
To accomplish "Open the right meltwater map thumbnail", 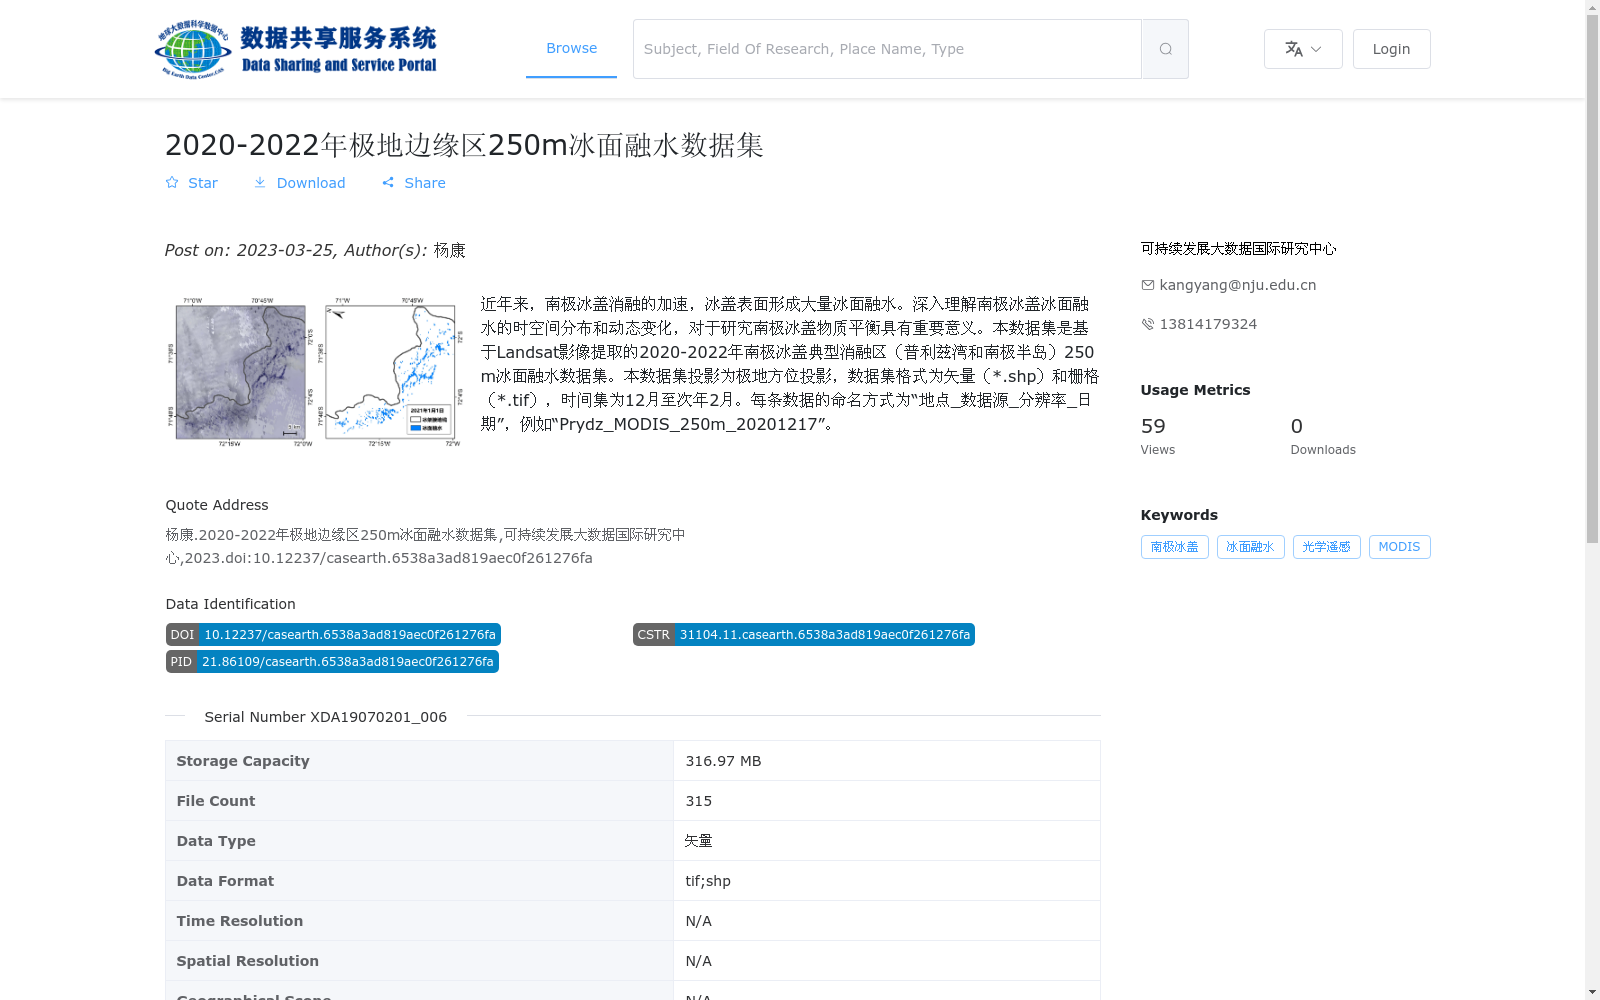I will (391, 372).
